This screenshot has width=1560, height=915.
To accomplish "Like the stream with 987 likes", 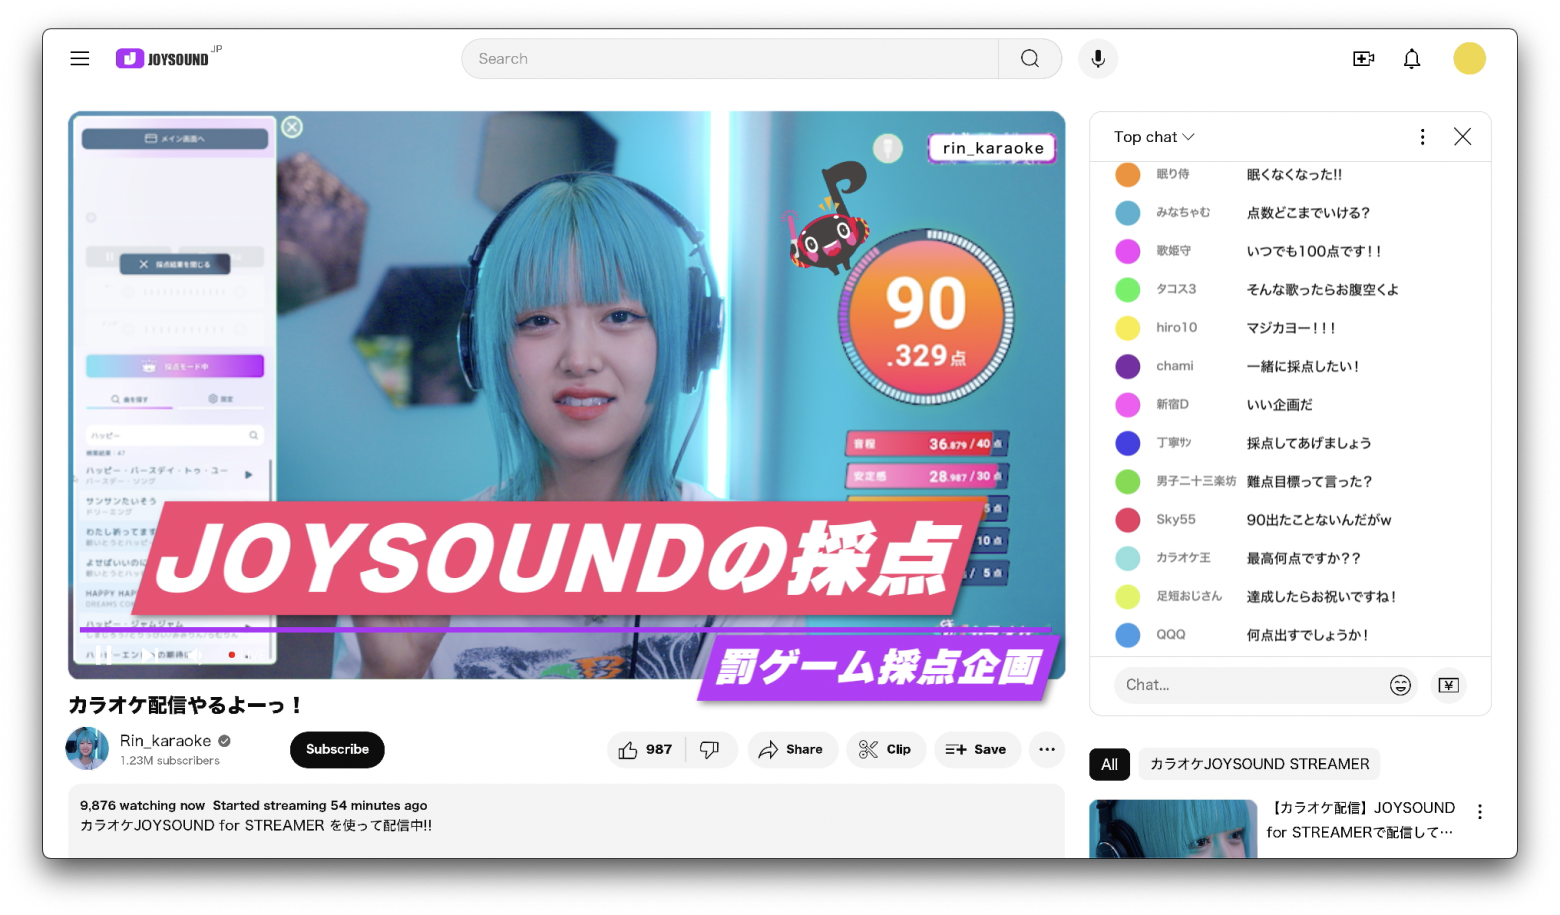I will tap(645, 749).
